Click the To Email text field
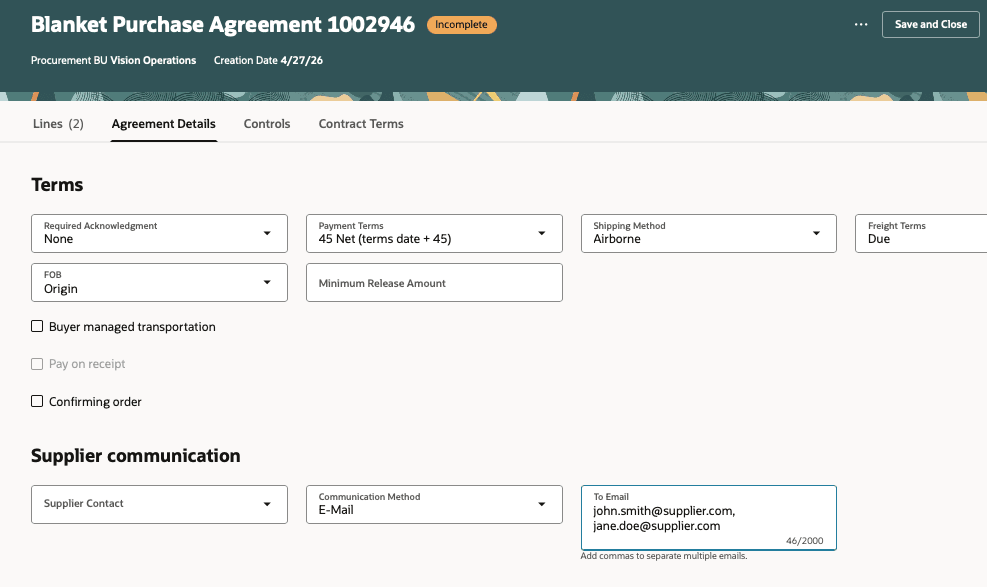Image resolution: width=987 pixels, height=587 pixels. pyautogui.click(x=709, y=518)
